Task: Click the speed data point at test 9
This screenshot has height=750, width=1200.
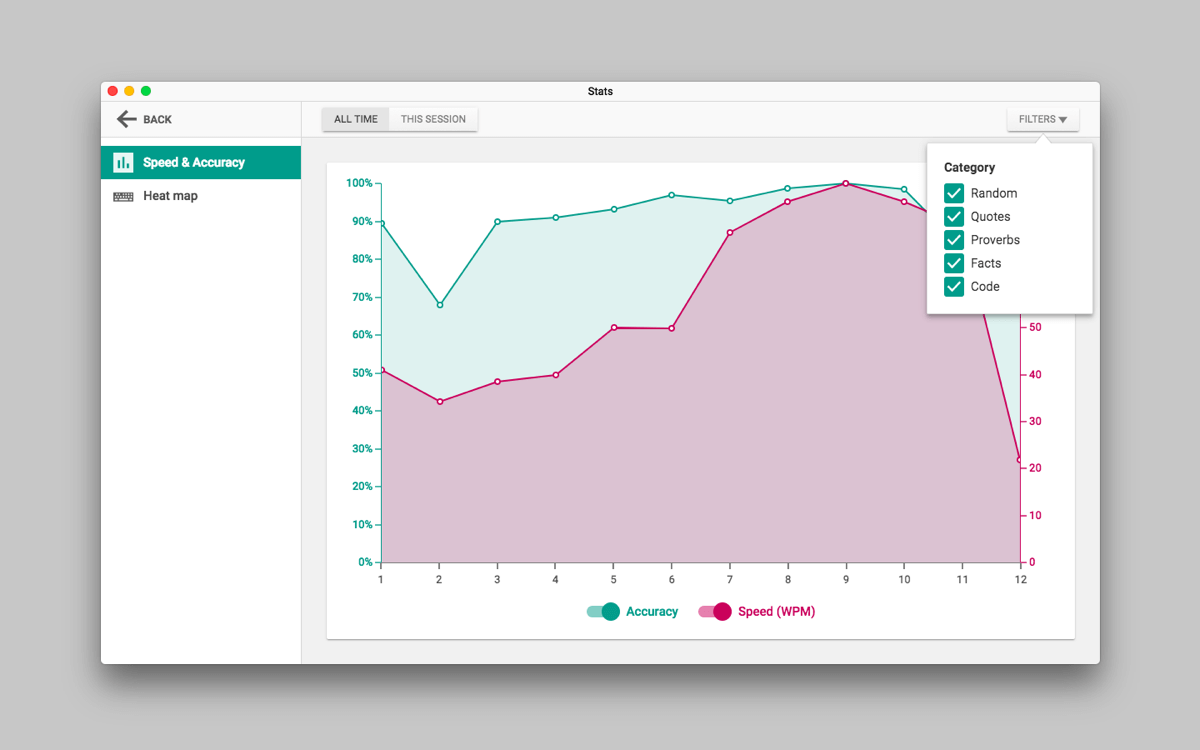Action: 846,183
